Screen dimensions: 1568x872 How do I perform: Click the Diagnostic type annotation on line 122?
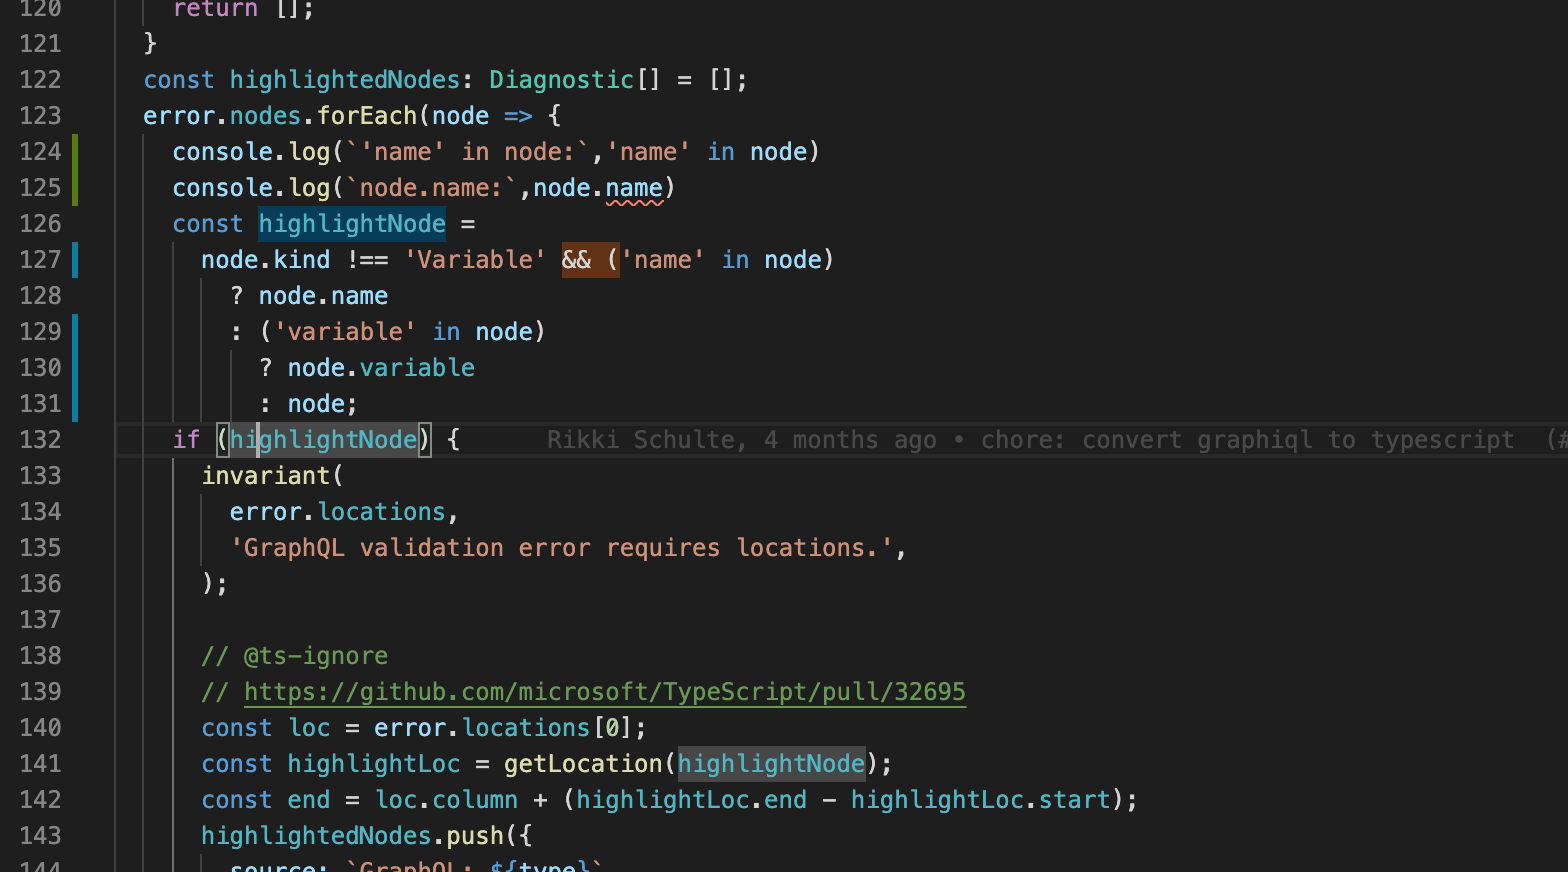[562, 80]
